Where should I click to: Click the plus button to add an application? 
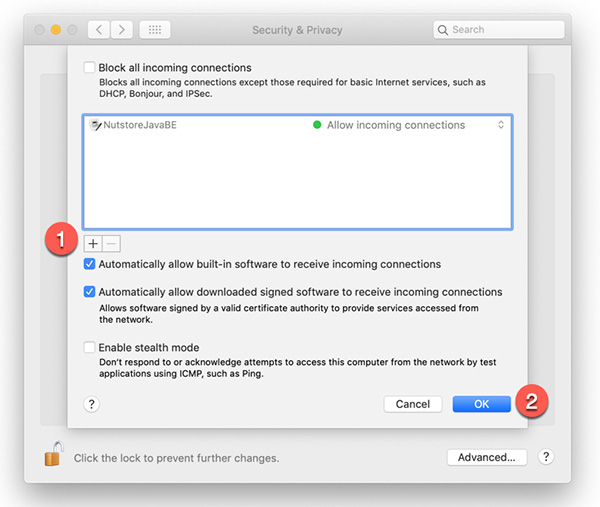tap(92, 243)
